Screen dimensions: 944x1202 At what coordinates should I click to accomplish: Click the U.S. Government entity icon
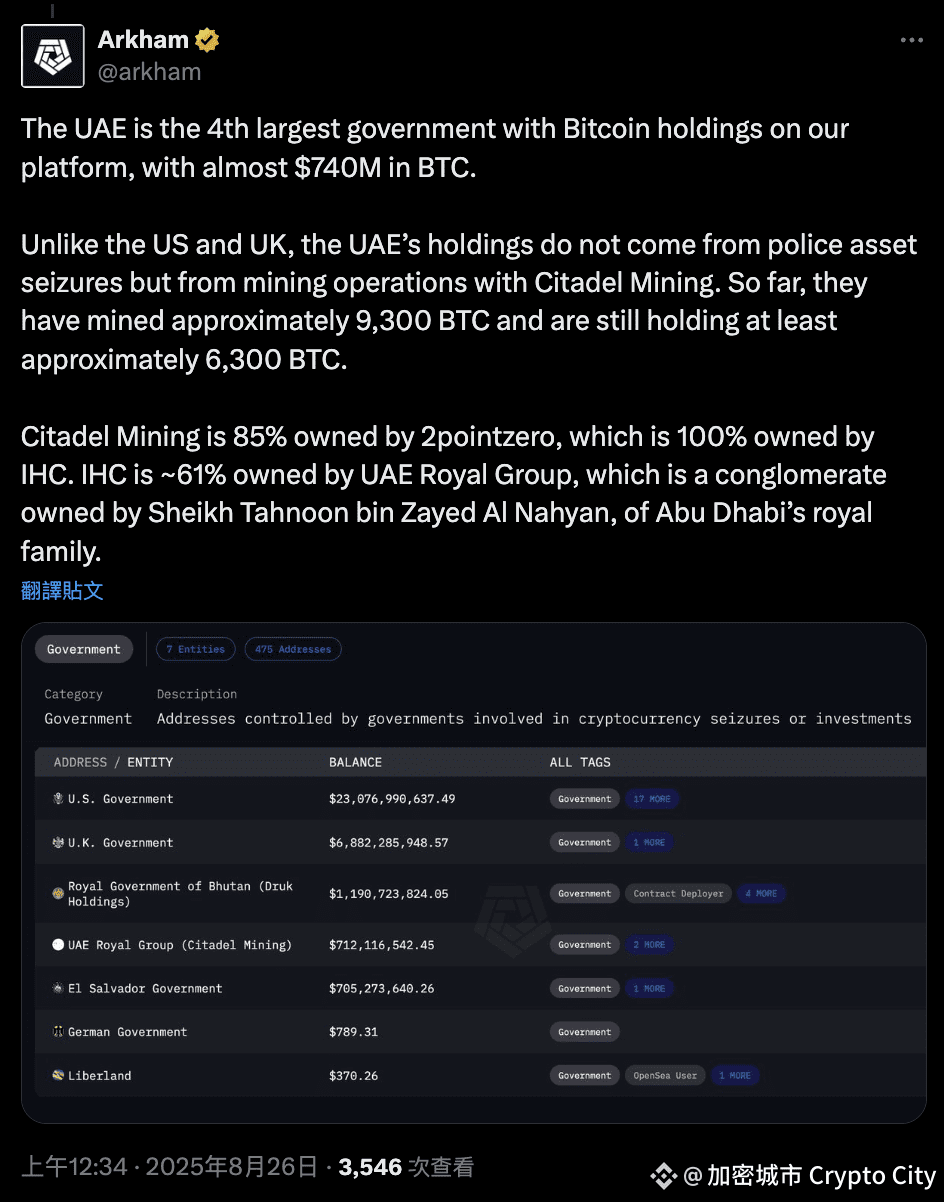tap(58, 799)
